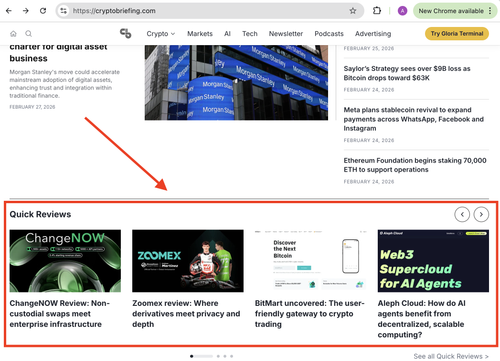Select the first active carousel pagination dot
The image size is (500, 361).
(192, 356)
